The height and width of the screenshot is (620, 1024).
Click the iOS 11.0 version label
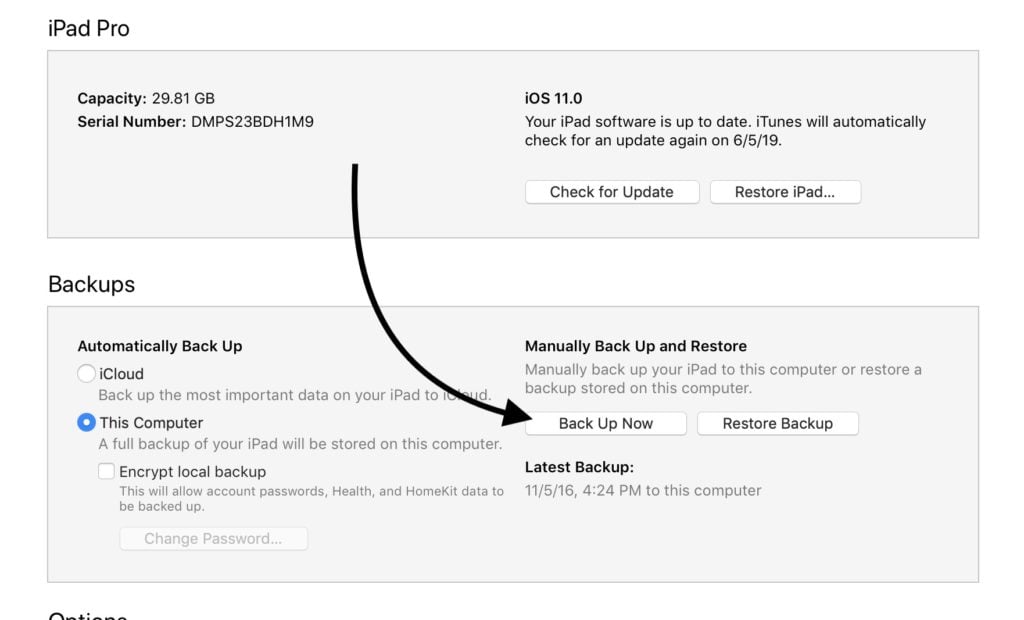[553, 98]
